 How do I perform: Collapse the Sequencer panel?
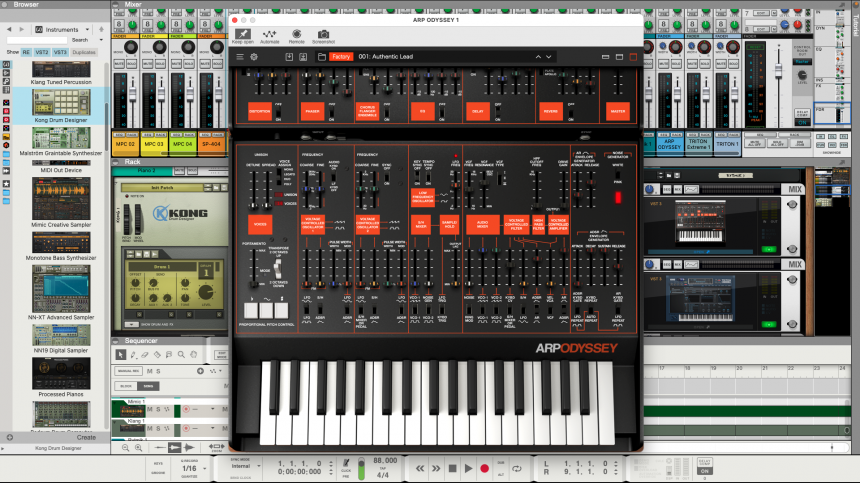(x=116, y=340)
